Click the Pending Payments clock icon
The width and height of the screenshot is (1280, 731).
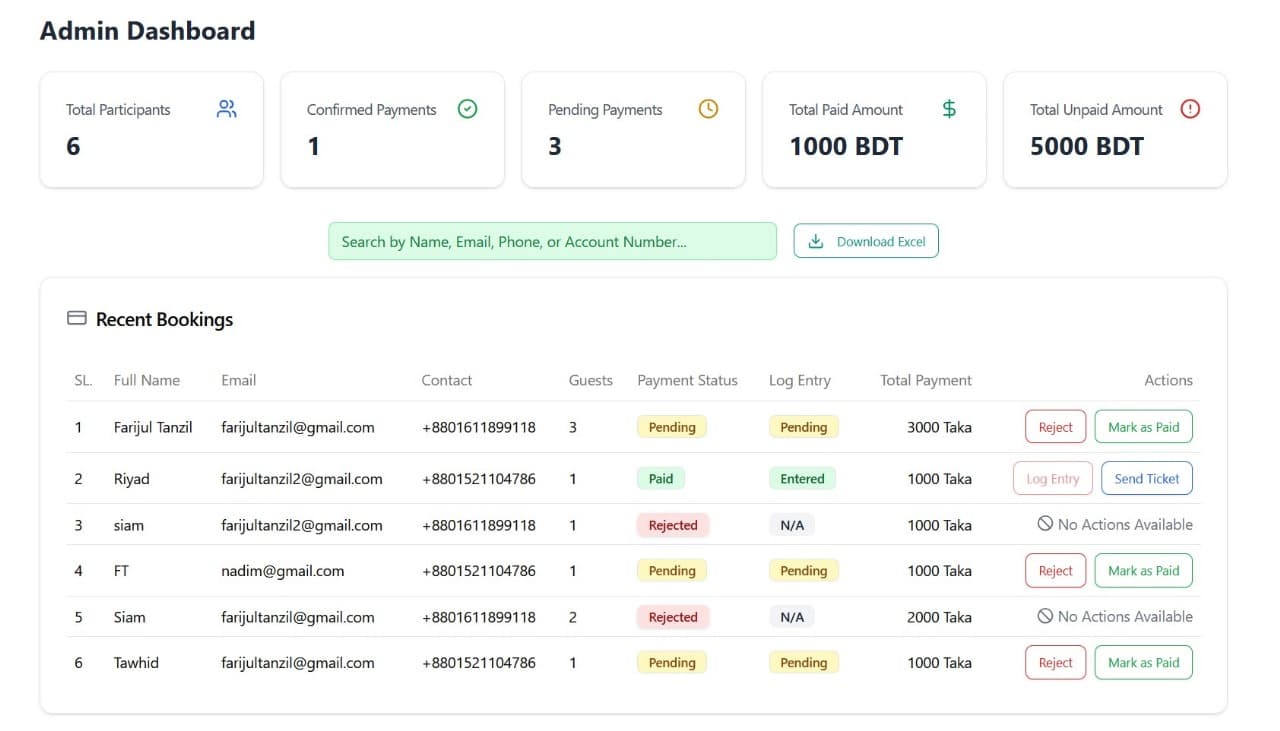(x=708, y=109)
